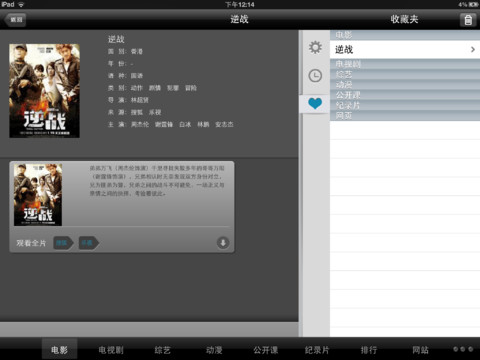Open watch history clock icon
This screenshot has height=360, width=480.
pos(315,76)
